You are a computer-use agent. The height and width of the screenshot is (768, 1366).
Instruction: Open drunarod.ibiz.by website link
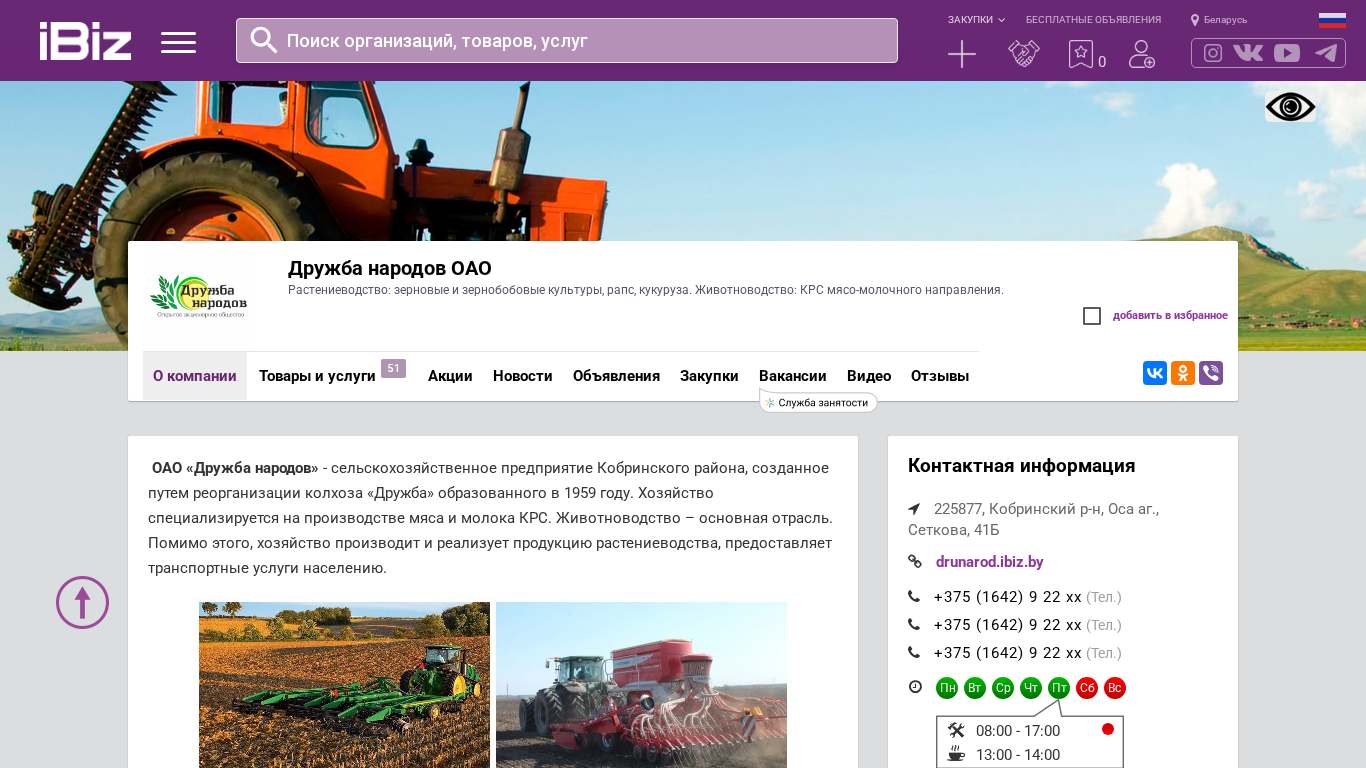(989, 562)
